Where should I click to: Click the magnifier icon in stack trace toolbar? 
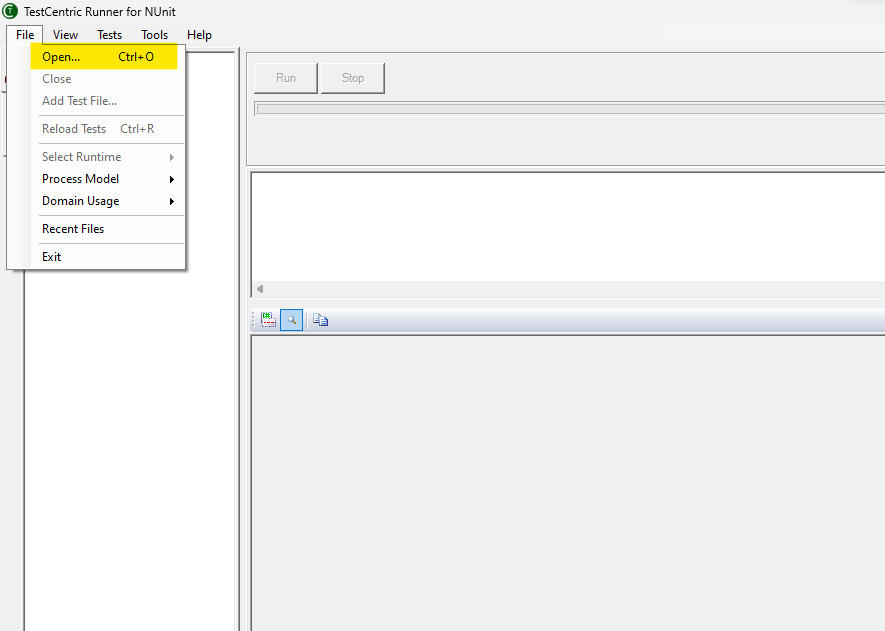[x=291, y=320]
